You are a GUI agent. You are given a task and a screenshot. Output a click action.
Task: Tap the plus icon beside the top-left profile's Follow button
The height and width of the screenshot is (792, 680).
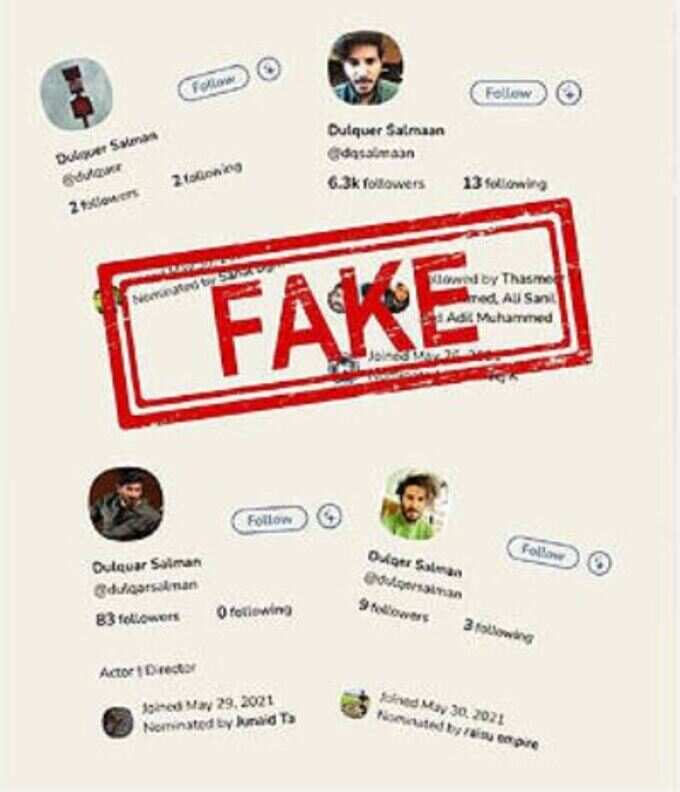[x=269, y=69]
